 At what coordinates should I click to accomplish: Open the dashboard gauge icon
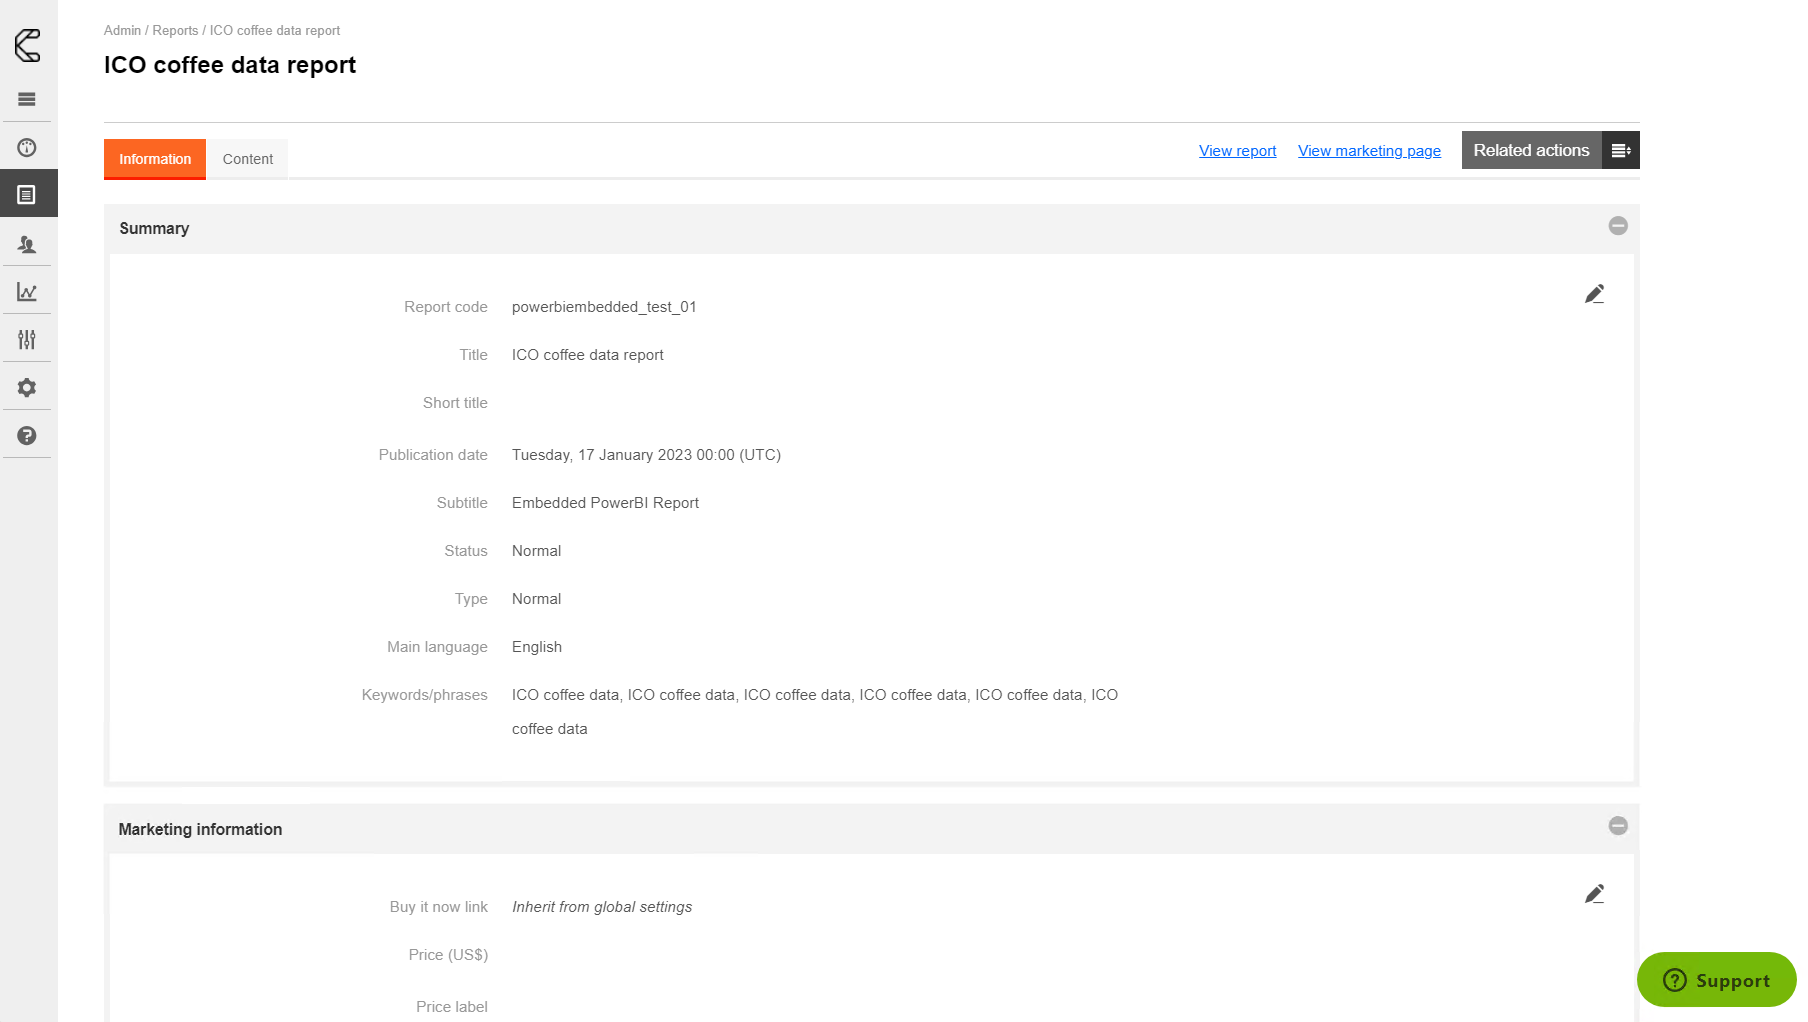[x=27, y=148]
